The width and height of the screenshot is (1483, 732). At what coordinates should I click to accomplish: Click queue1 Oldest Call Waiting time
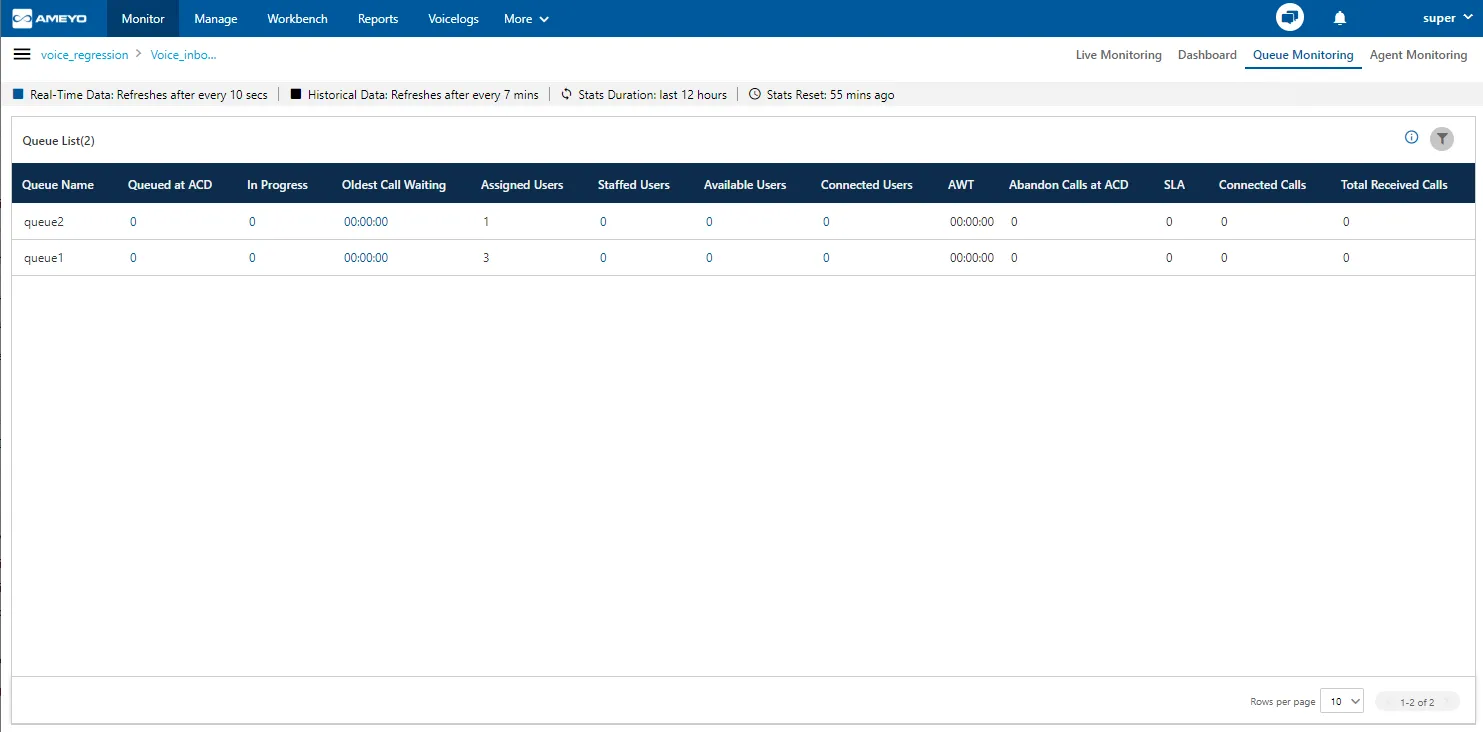366,258
